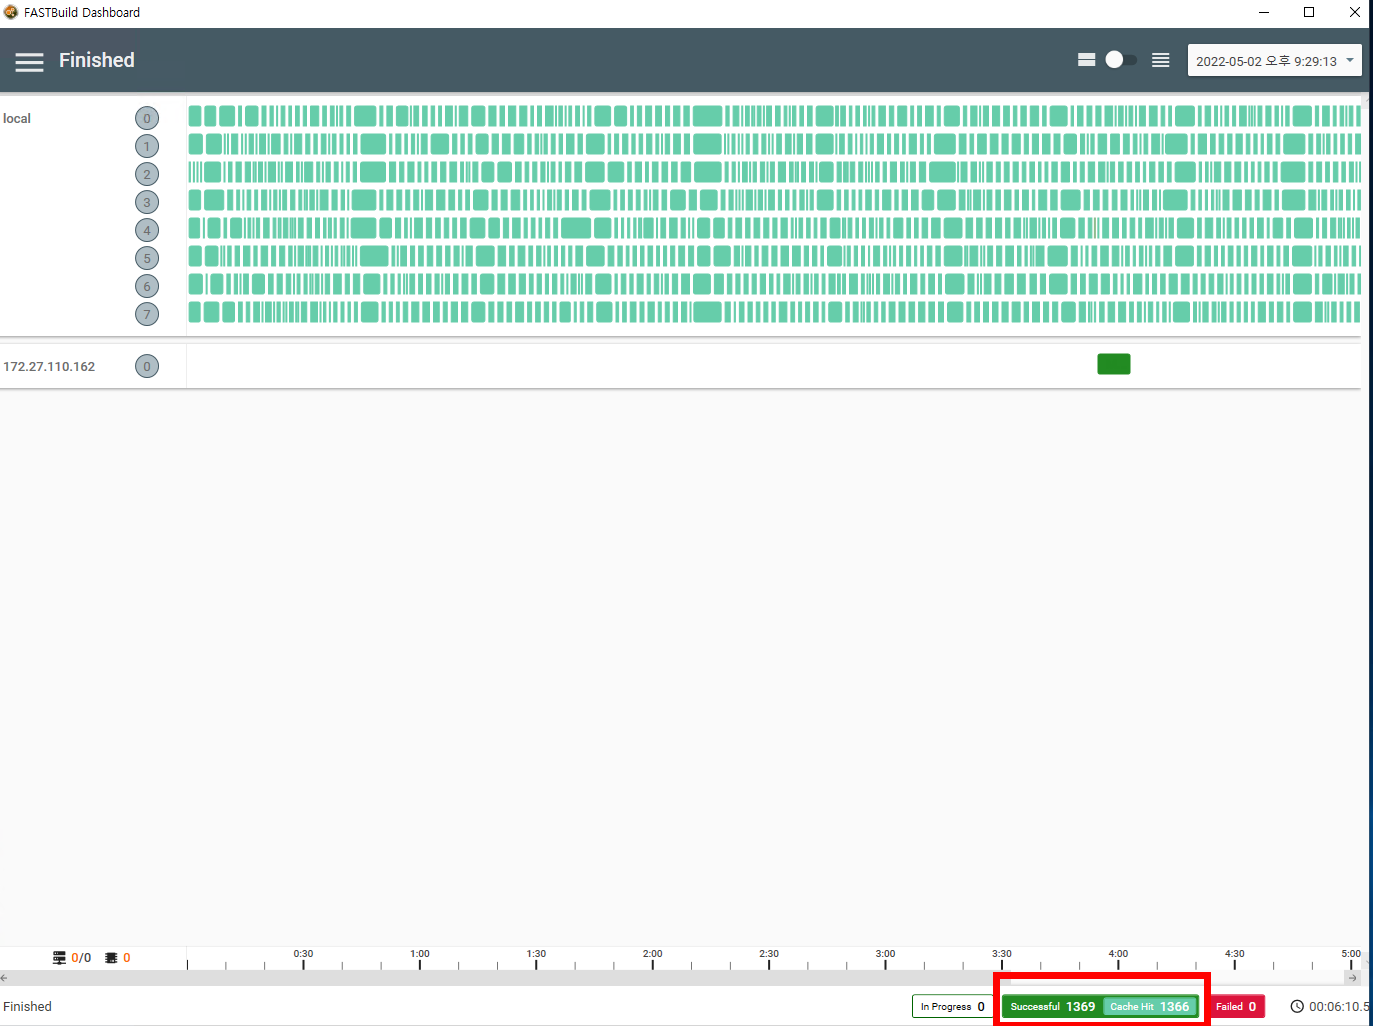This screenshot has width=1373, height=1026.
Task: Click the cores count icon
Action: point(113,957)
